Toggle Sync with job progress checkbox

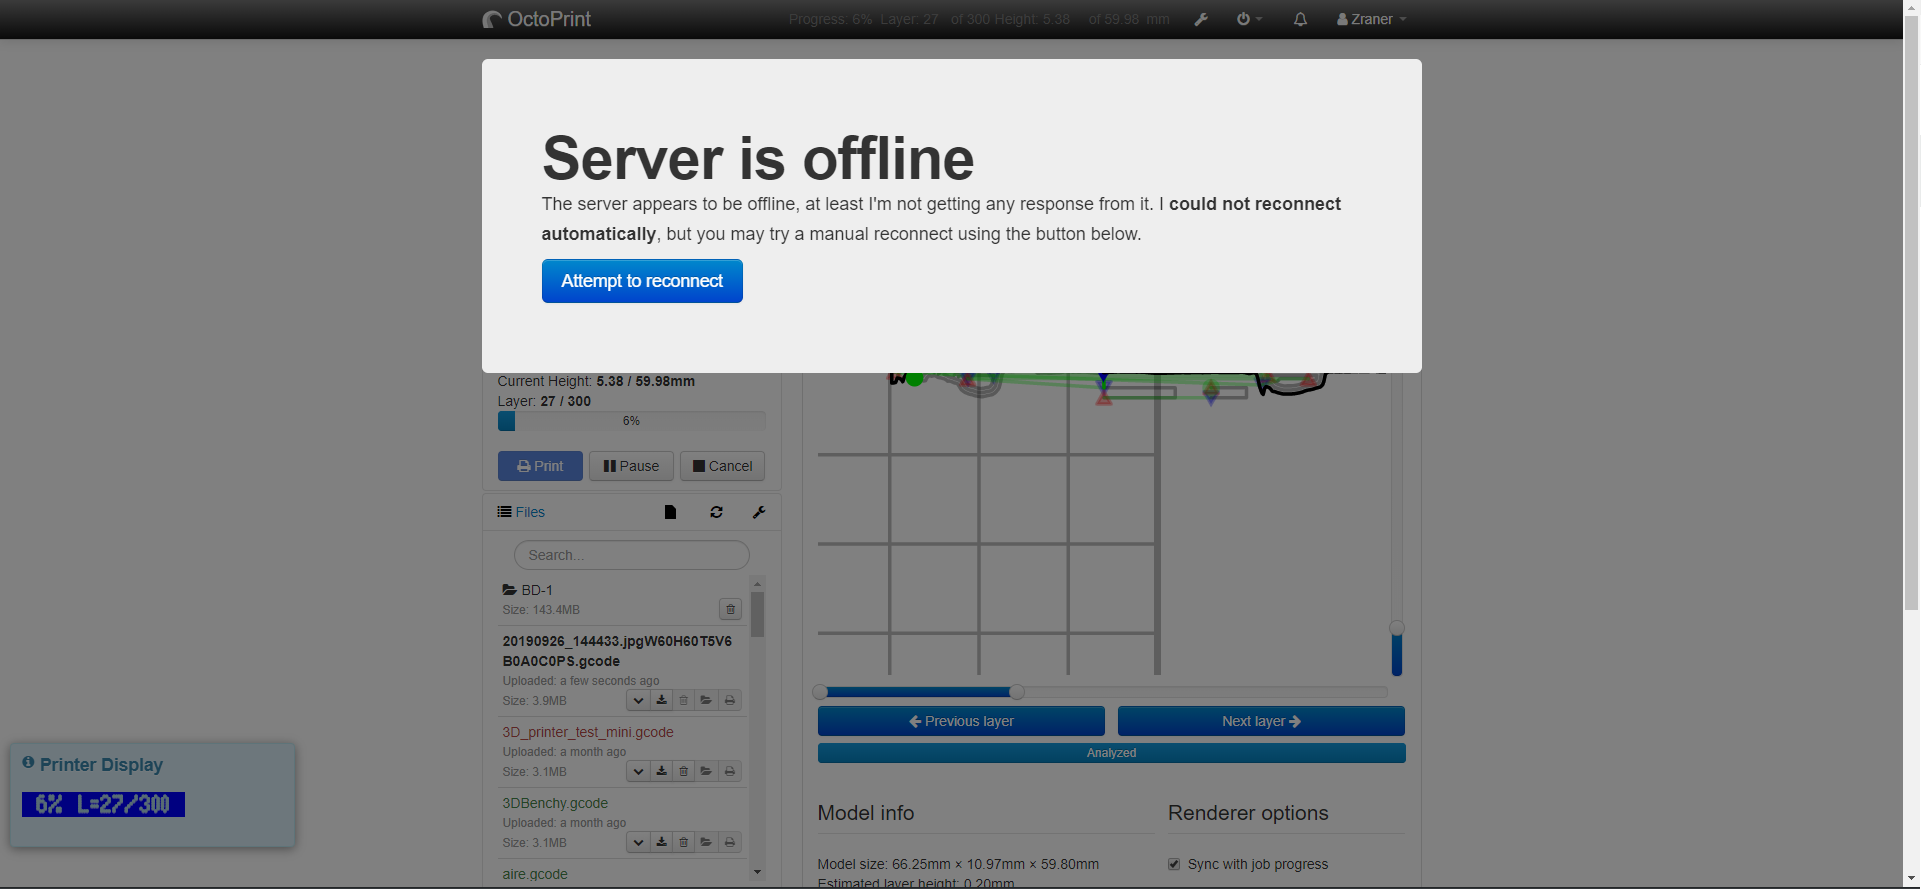1174,864
